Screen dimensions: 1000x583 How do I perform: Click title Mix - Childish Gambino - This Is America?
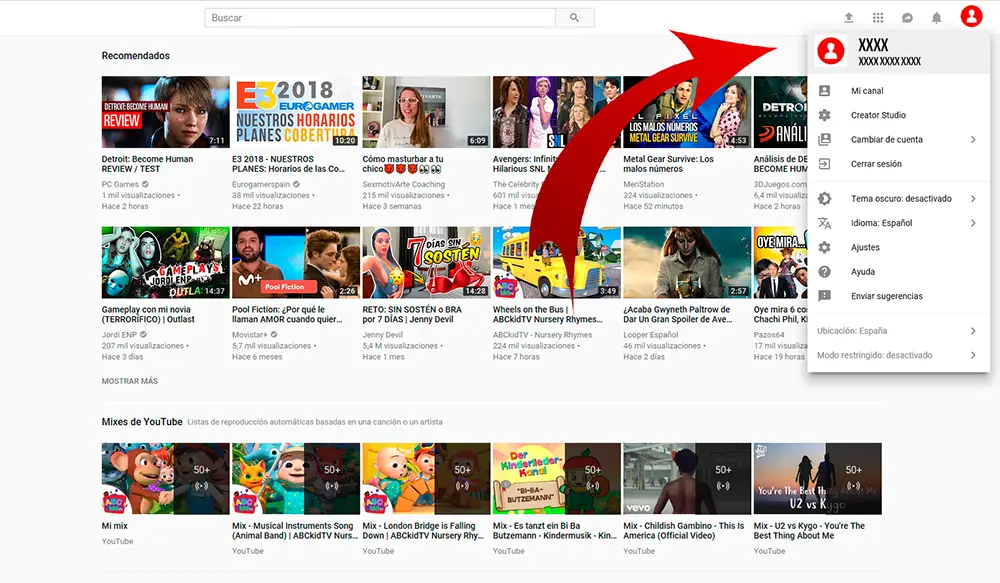point(684,531)
